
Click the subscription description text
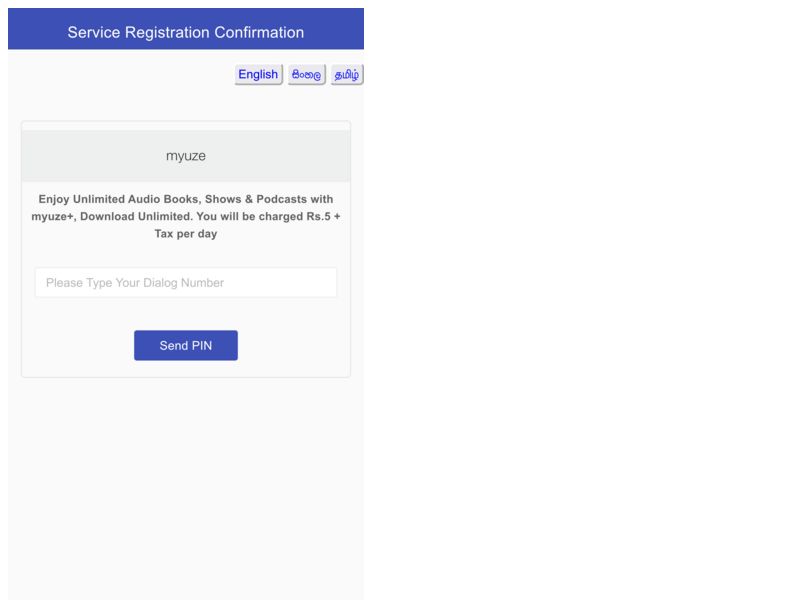186,216
